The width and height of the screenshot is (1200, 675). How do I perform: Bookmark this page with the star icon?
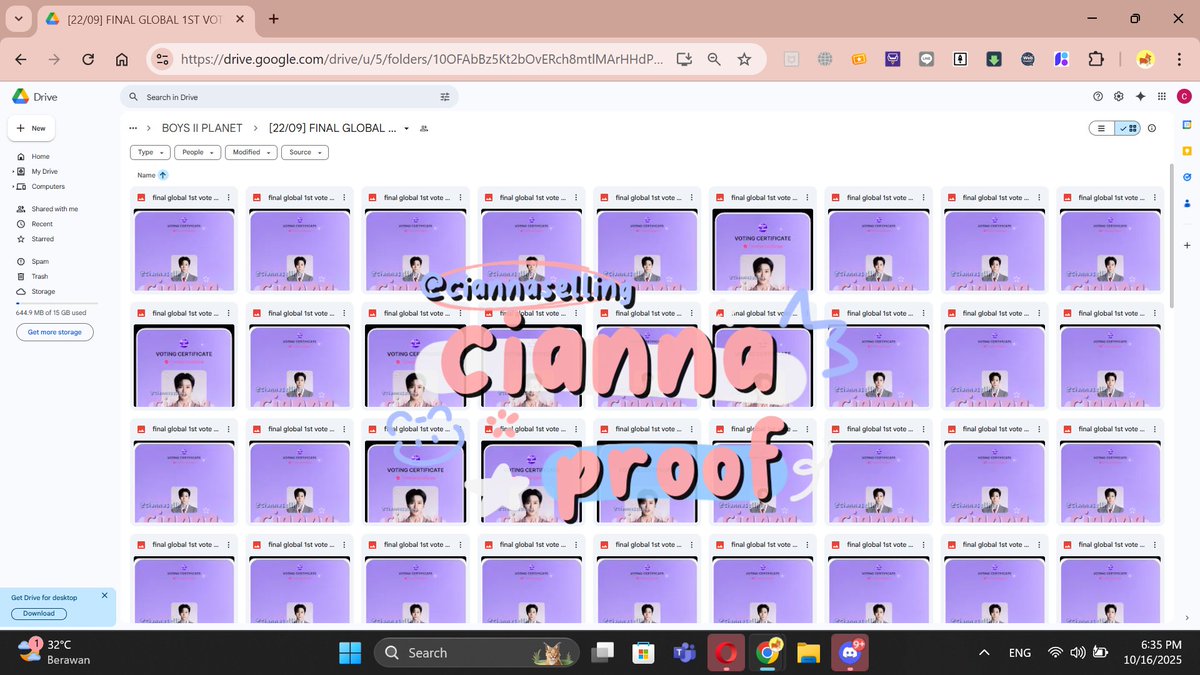click(744, 60)
